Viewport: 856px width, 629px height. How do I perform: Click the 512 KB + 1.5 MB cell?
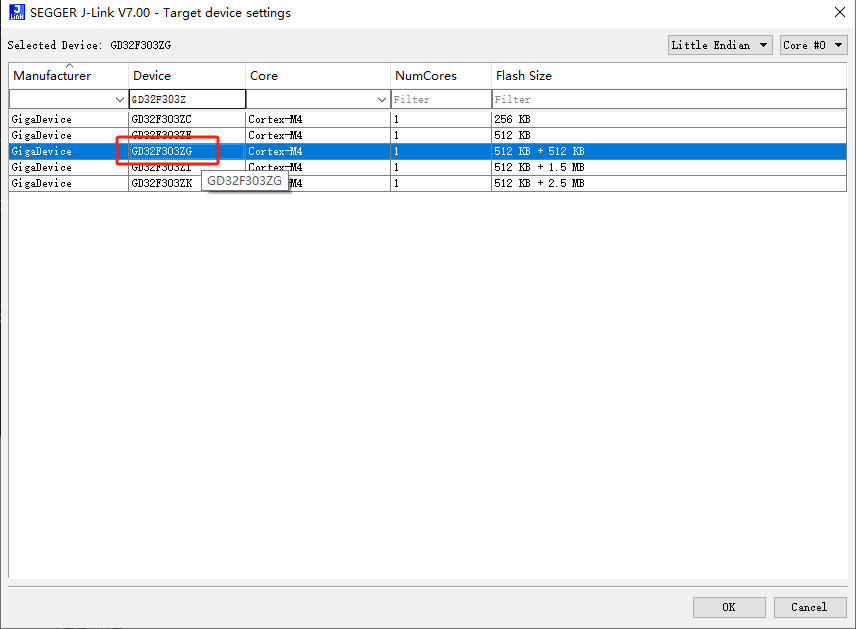click(669, 167)
